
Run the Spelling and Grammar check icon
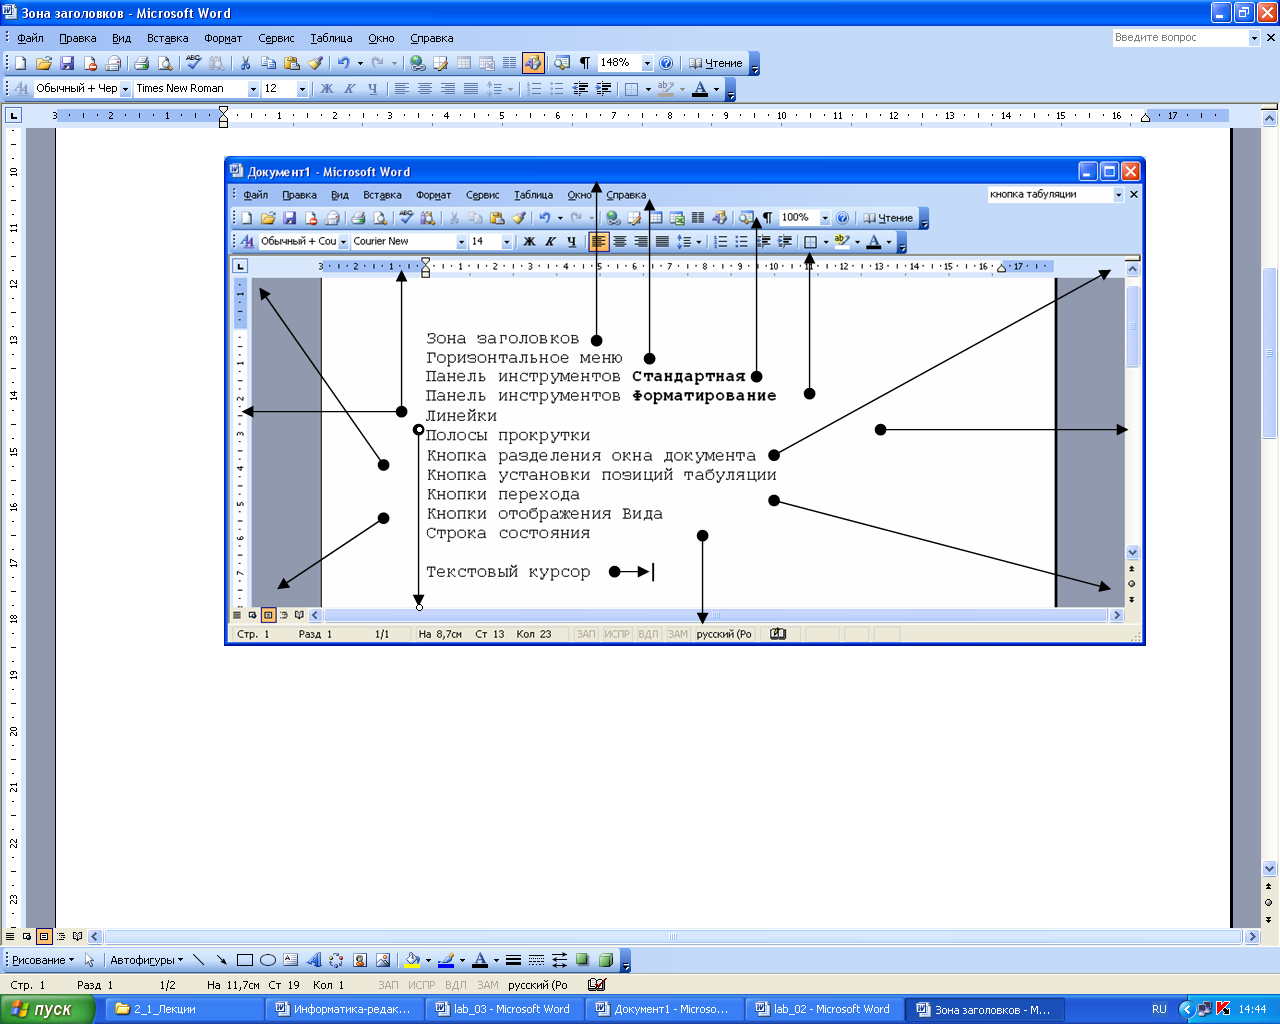pyautogui.click(x=193, y=63)
